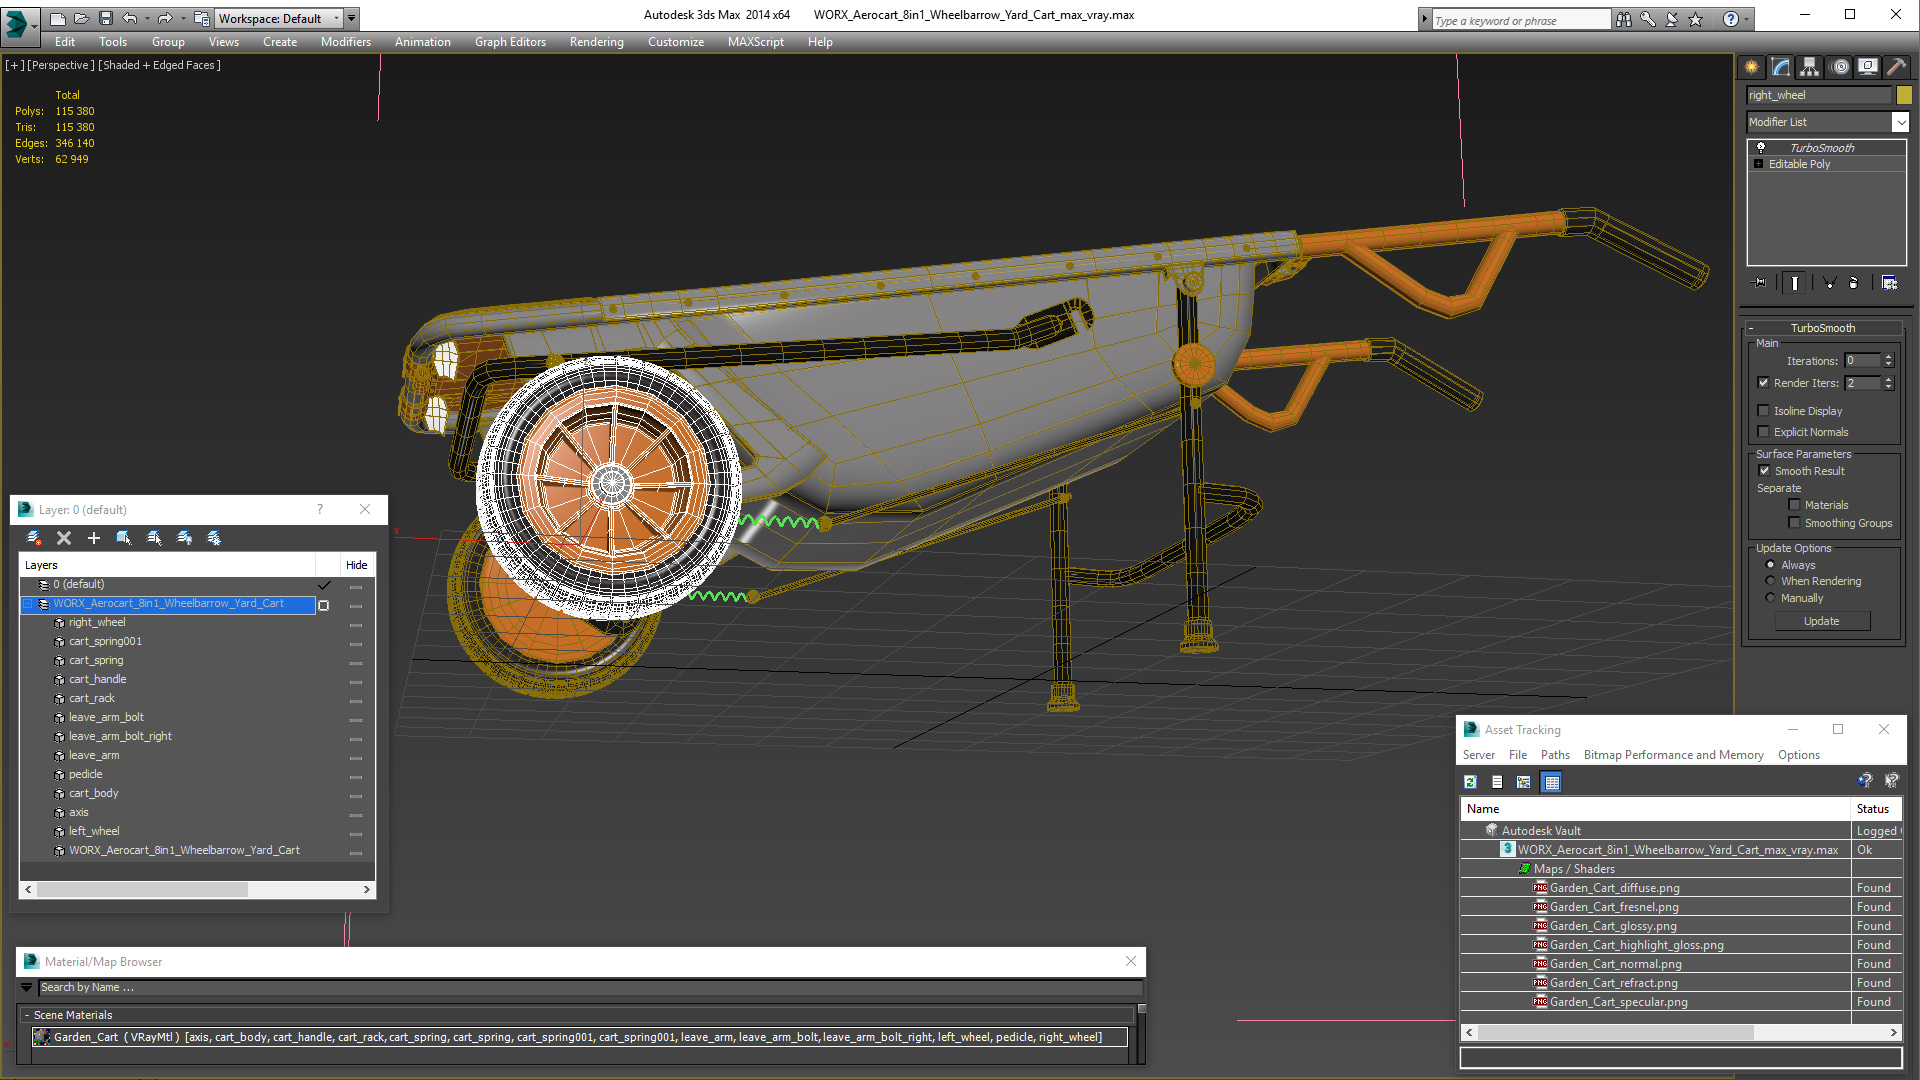The image size is (1920, 1080).
Task: Open the Motion command panel tab
Action: 1840,67
